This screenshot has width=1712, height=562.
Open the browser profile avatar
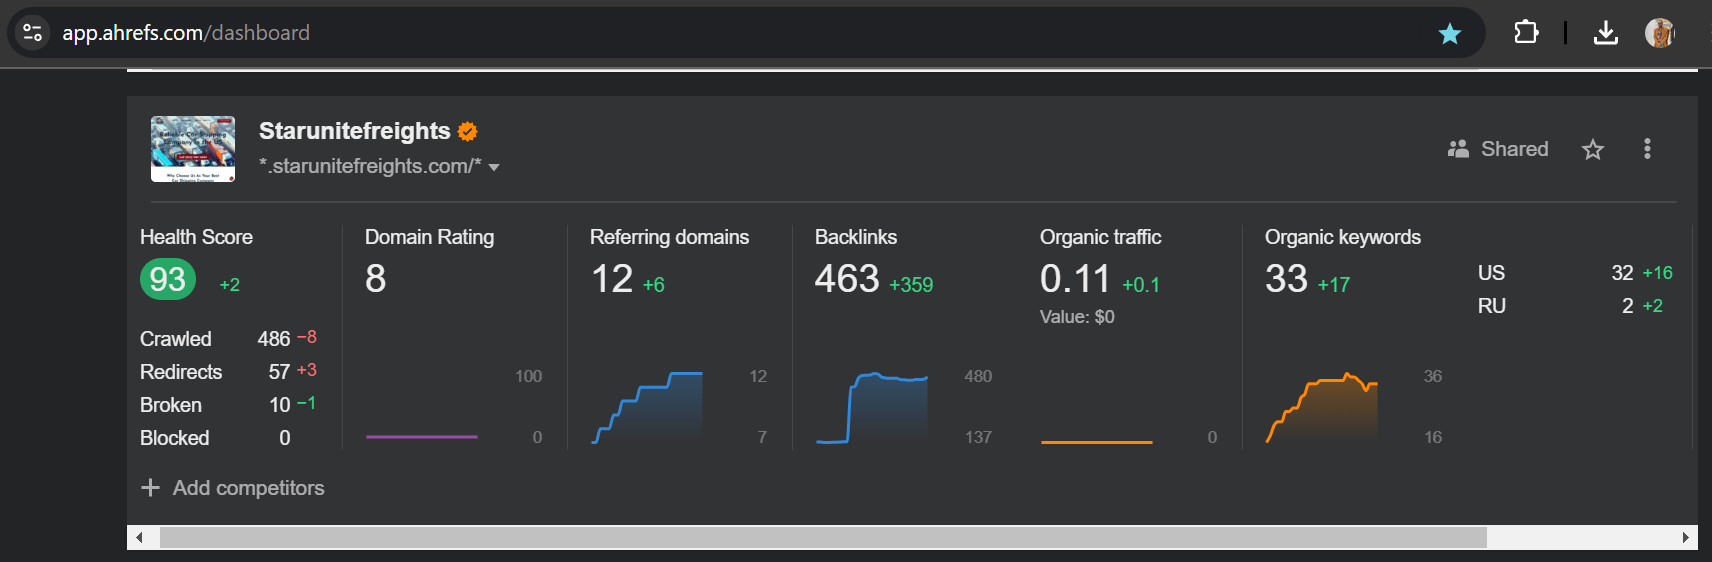[x=1660, y=33]
